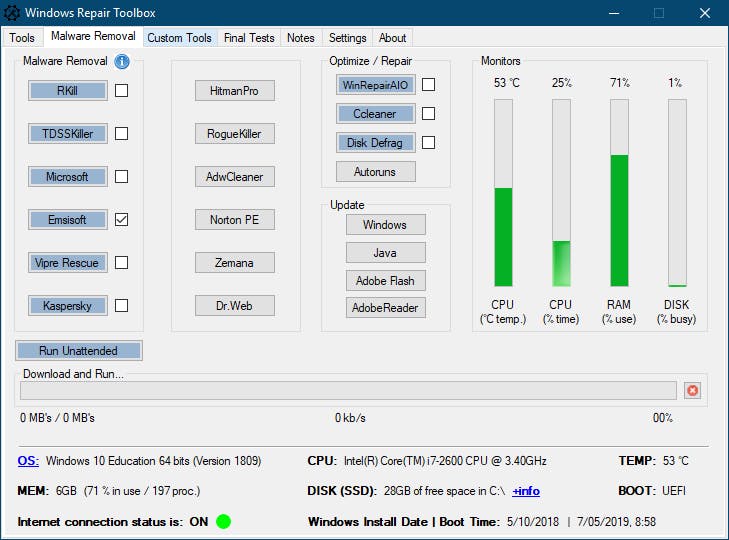Check the Kaspersky checkbox
This screenshot has height=540, width=729.
121,306
